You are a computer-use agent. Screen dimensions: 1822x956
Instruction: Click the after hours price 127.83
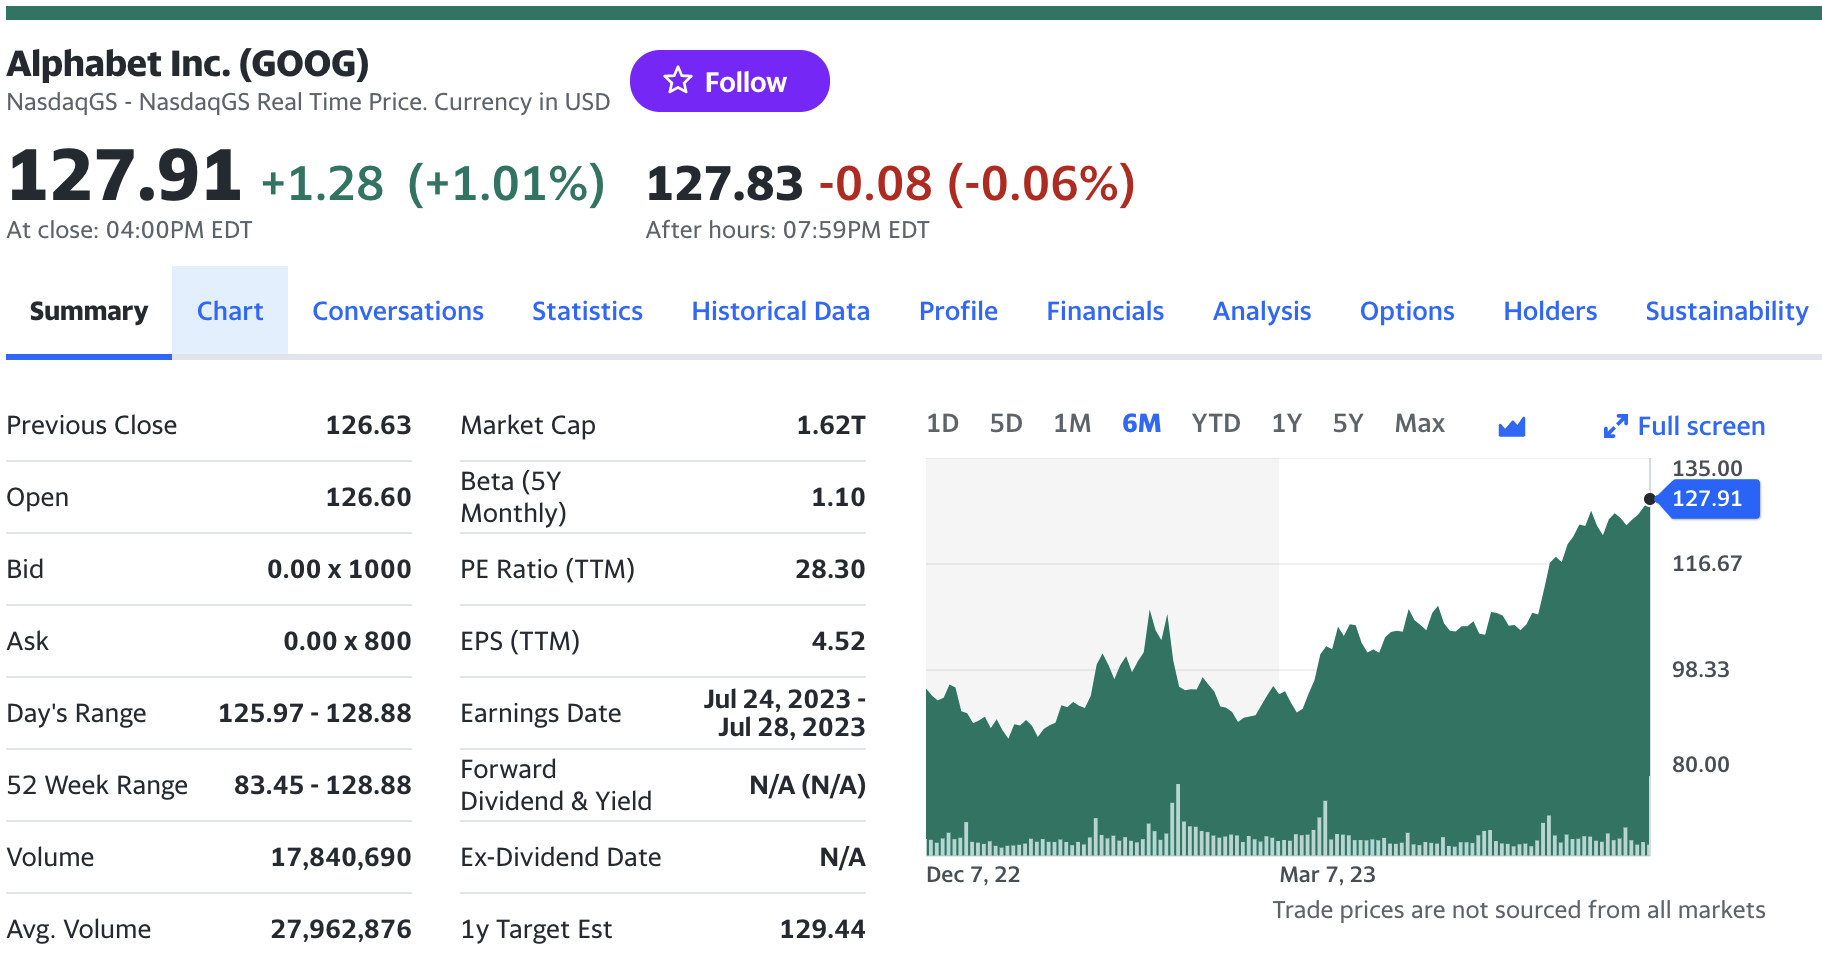coord(724,183)
